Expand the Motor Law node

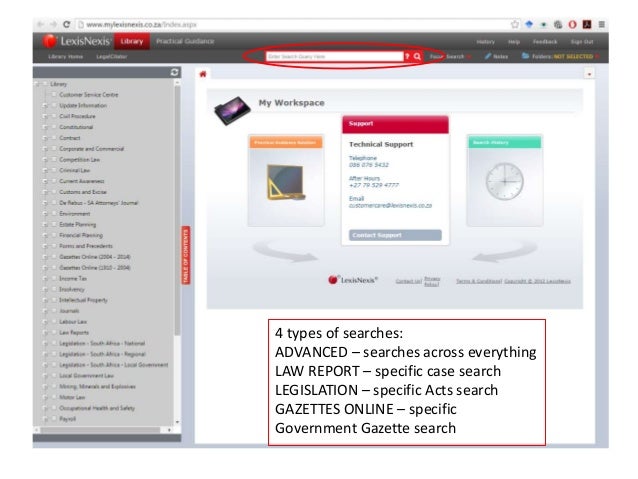click(x=45, y=398)
